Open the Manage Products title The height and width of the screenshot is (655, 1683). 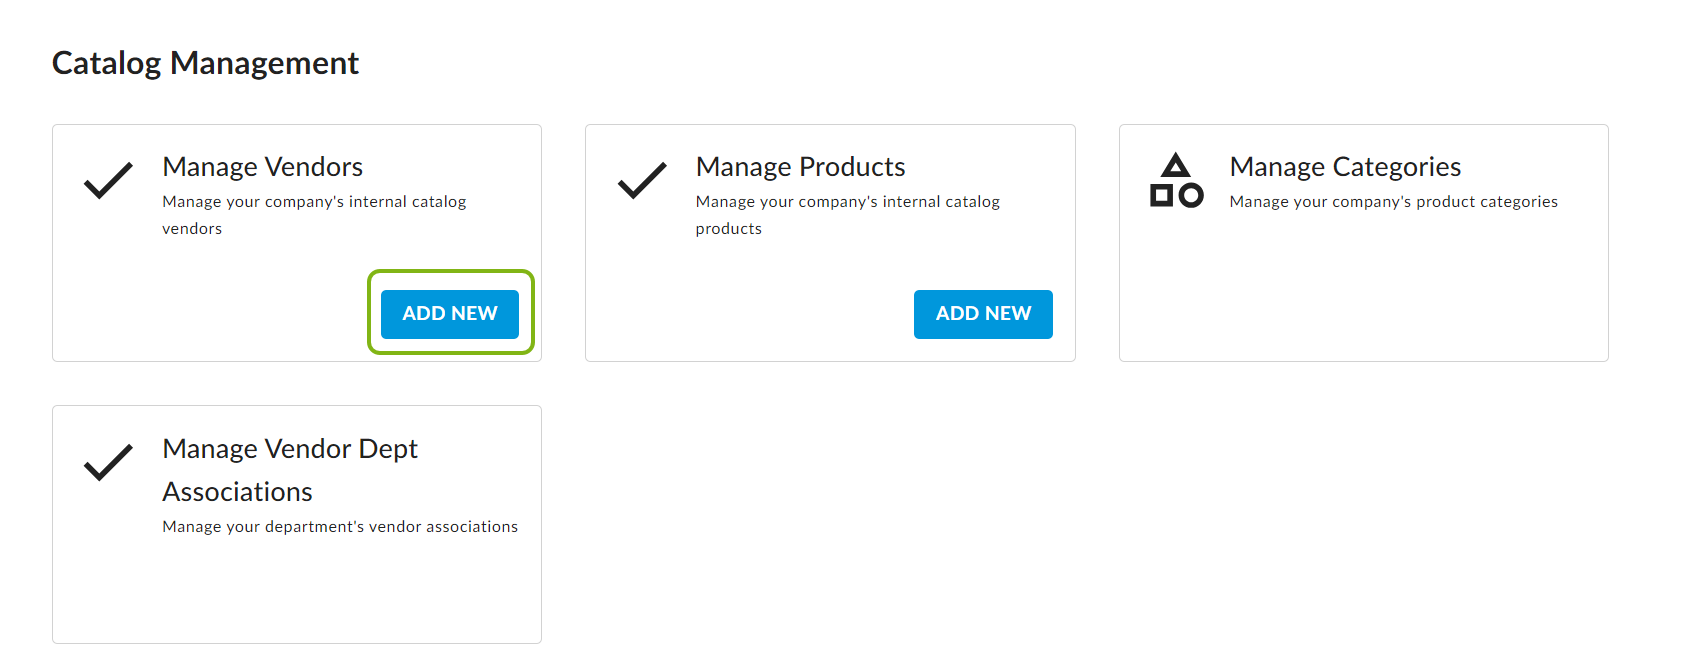tap(801, 167)
